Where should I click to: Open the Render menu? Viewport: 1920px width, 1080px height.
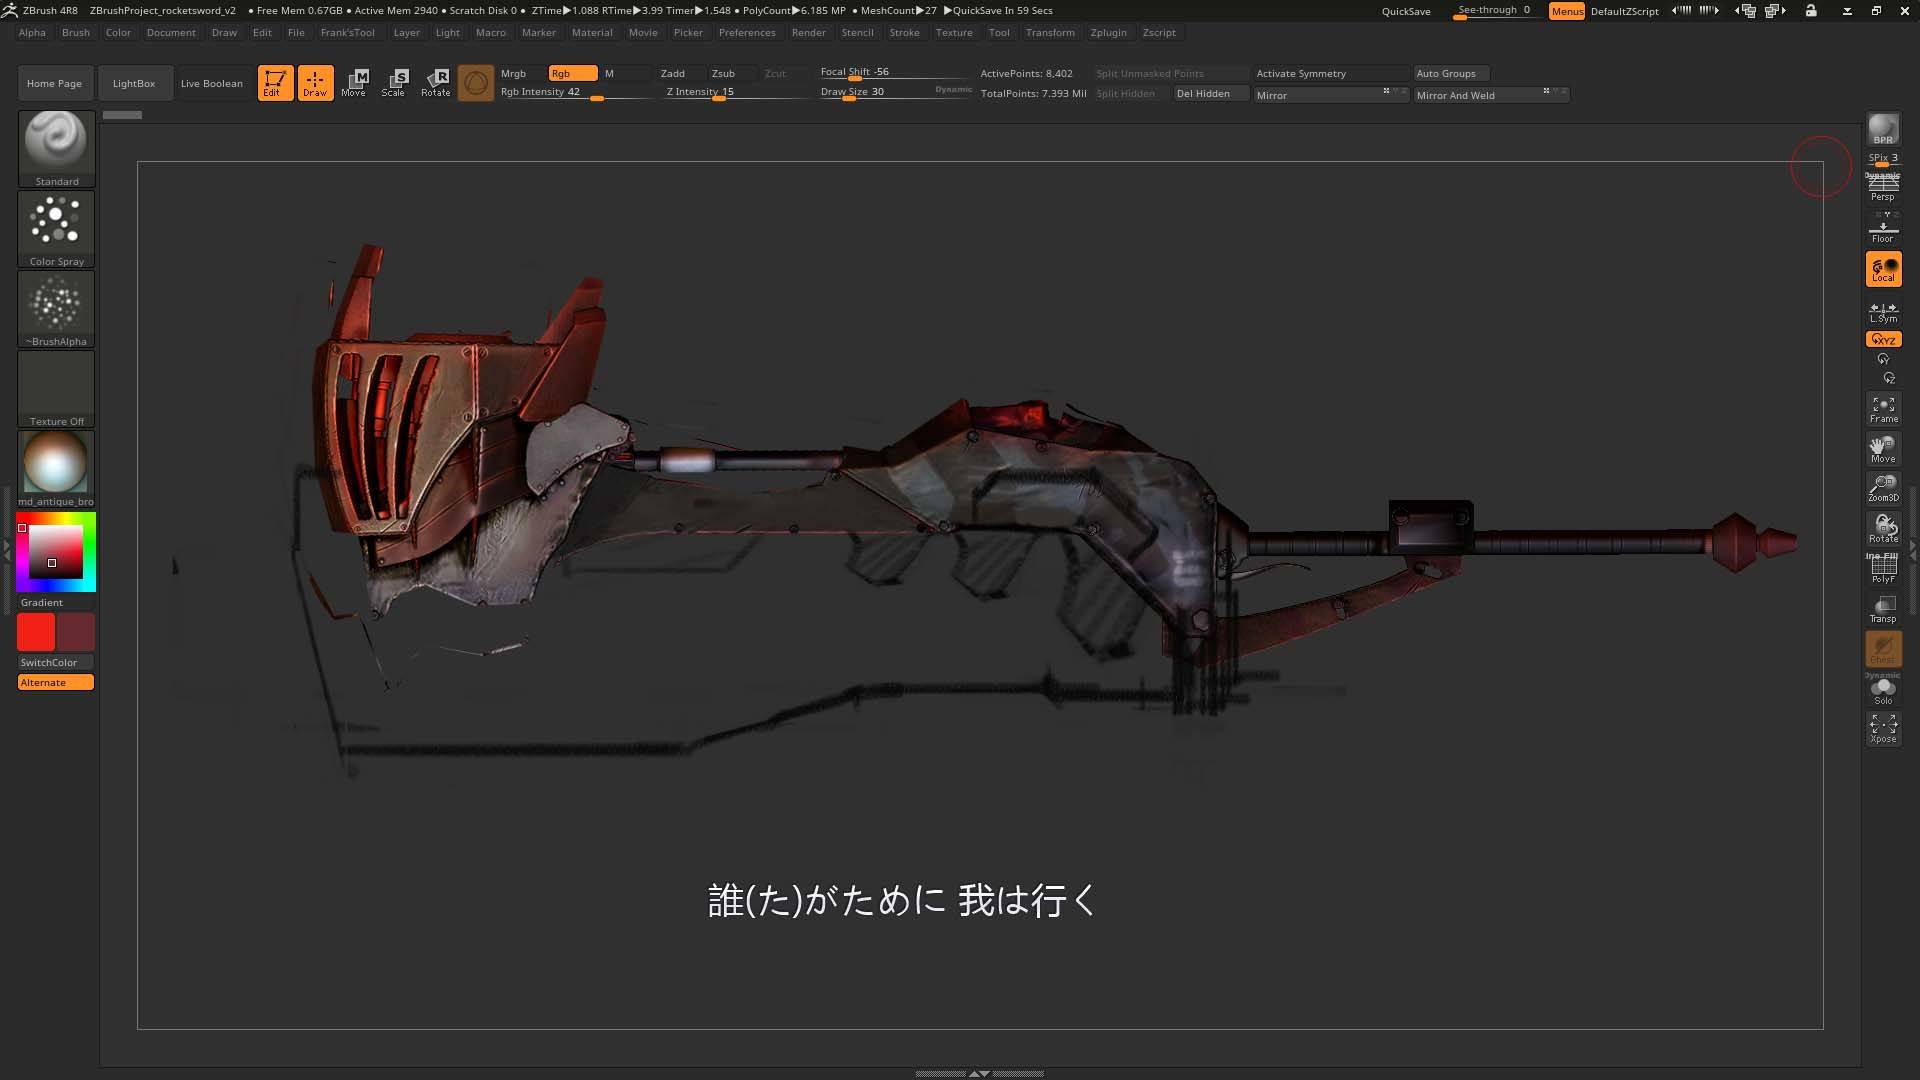pos(809,32)
